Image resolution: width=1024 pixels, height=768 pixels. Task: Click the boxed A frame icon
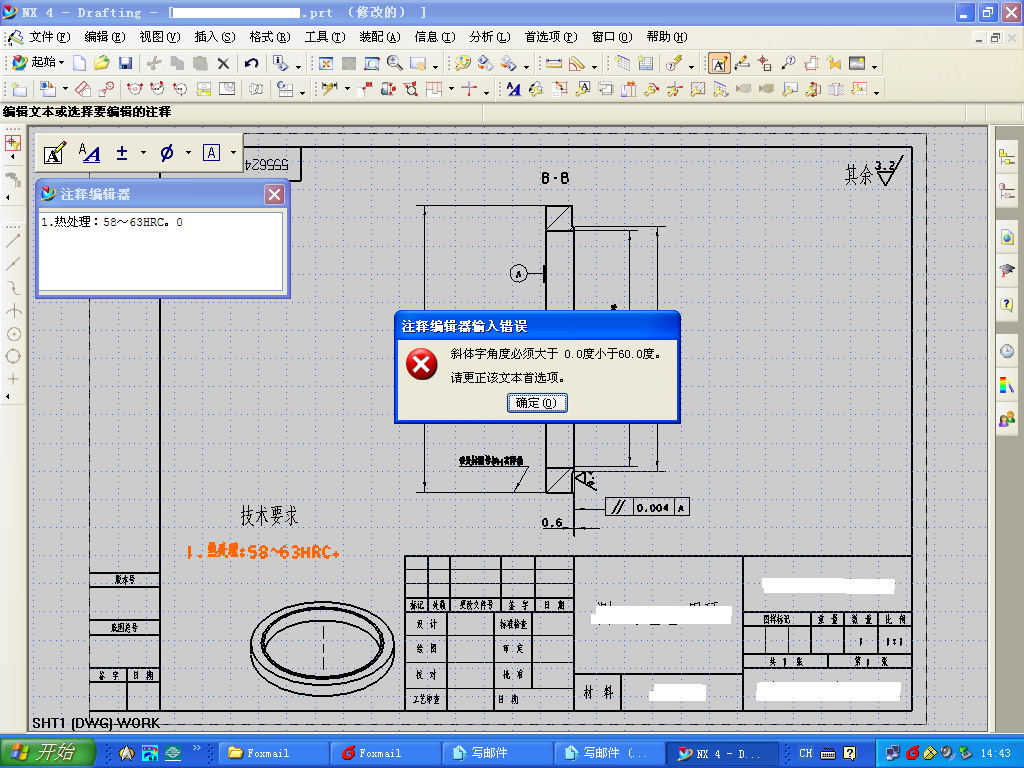click(x=211, y=153)
